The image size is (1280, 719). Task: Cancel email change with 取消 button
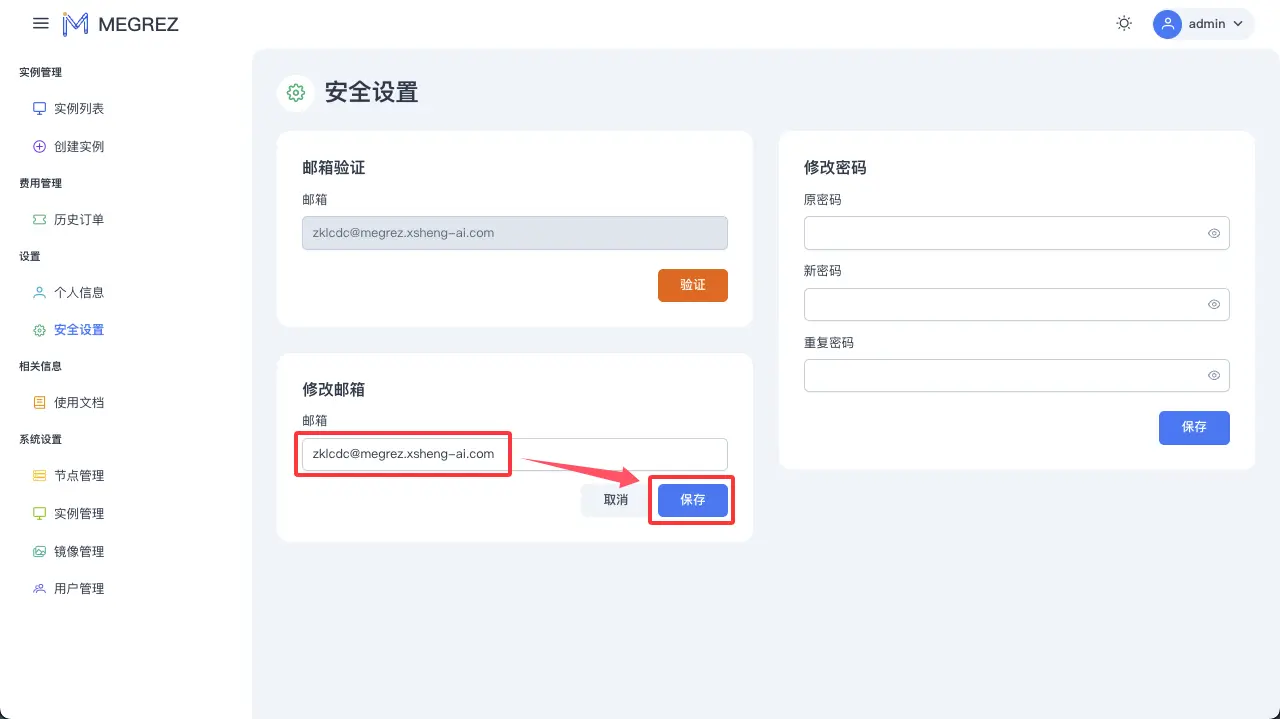[x=614, y=499]
